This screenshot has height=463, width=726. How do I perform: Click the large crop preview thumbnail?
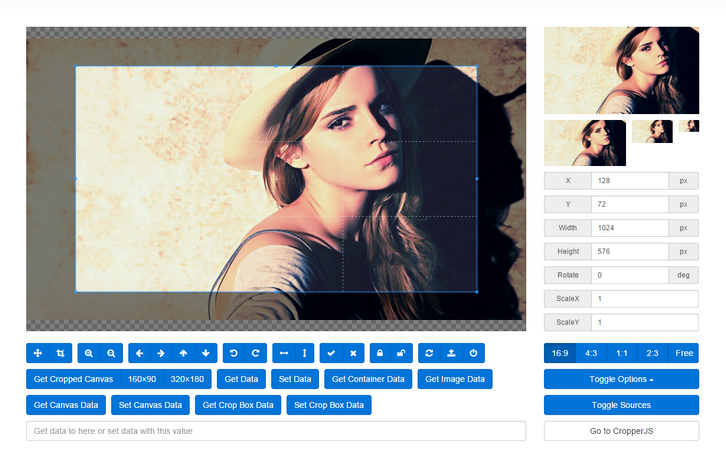click(x=621, y=70)
